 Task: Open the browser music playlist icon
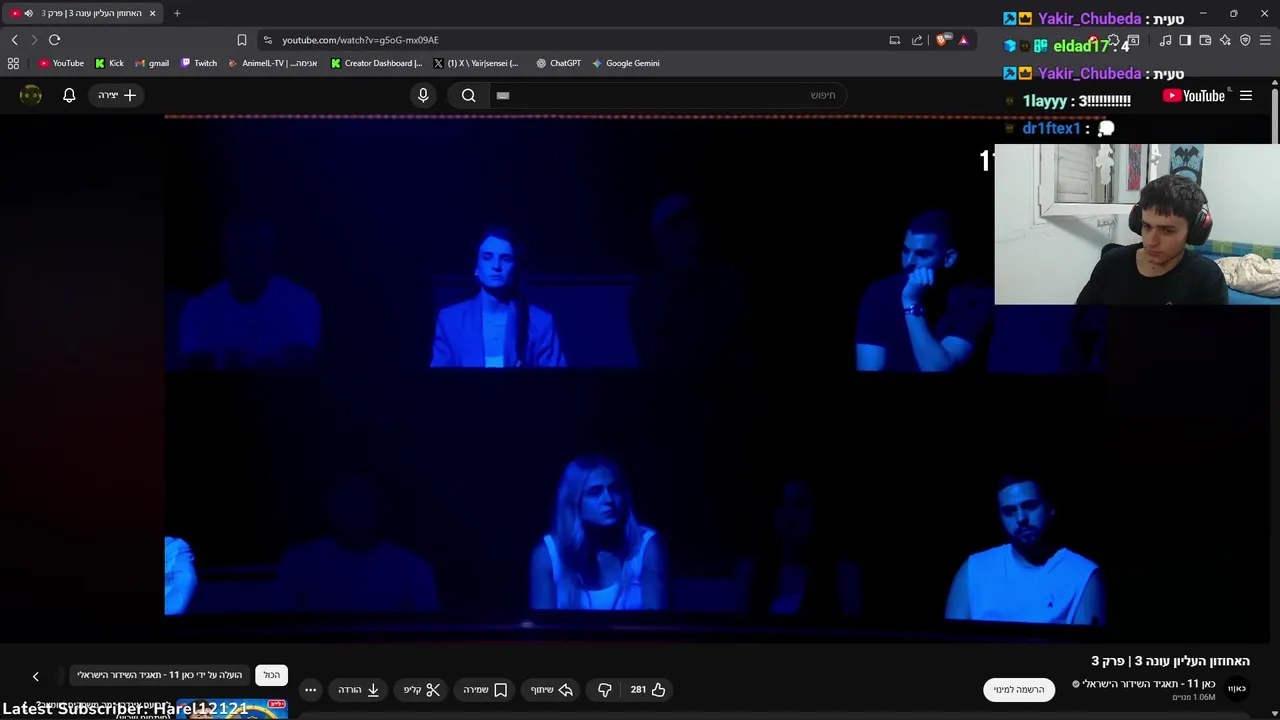1165,40
